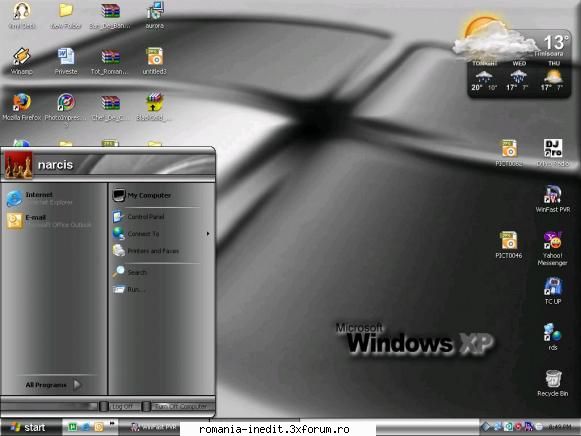
Task: Open the New Folder on desktop
Action: [x=66, y=16]
